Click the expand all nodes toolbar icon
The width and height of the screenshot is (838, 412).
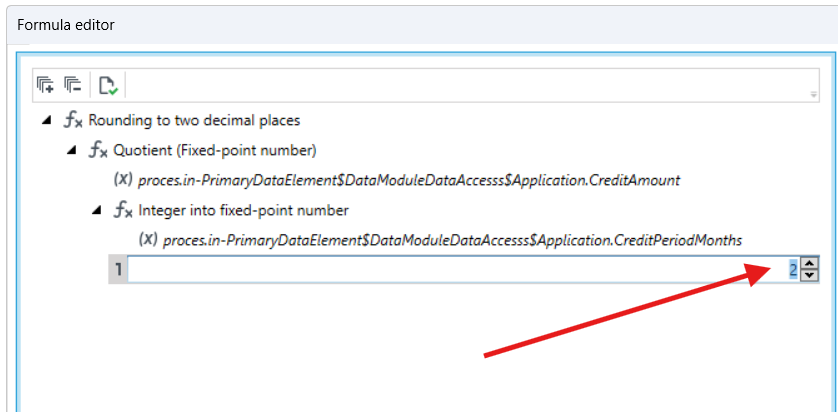pos(45,84)
